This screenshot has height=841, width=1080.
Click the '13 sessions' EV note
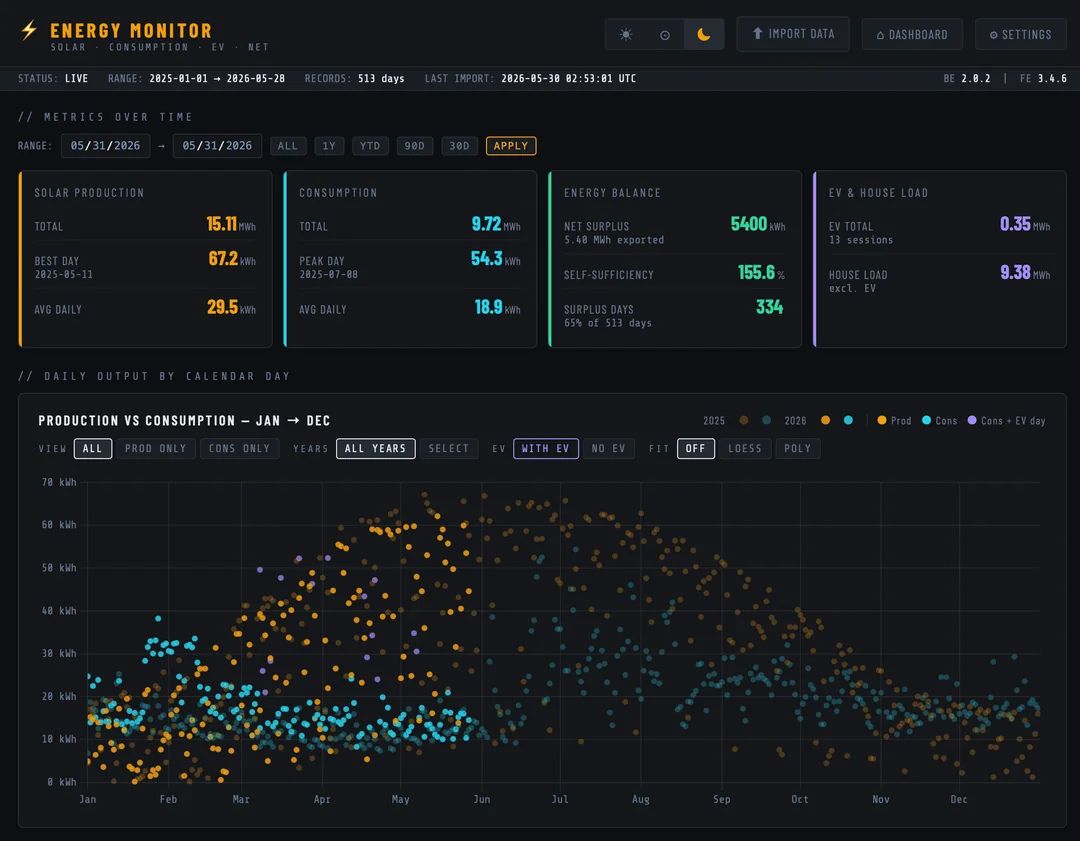(861, 240)
